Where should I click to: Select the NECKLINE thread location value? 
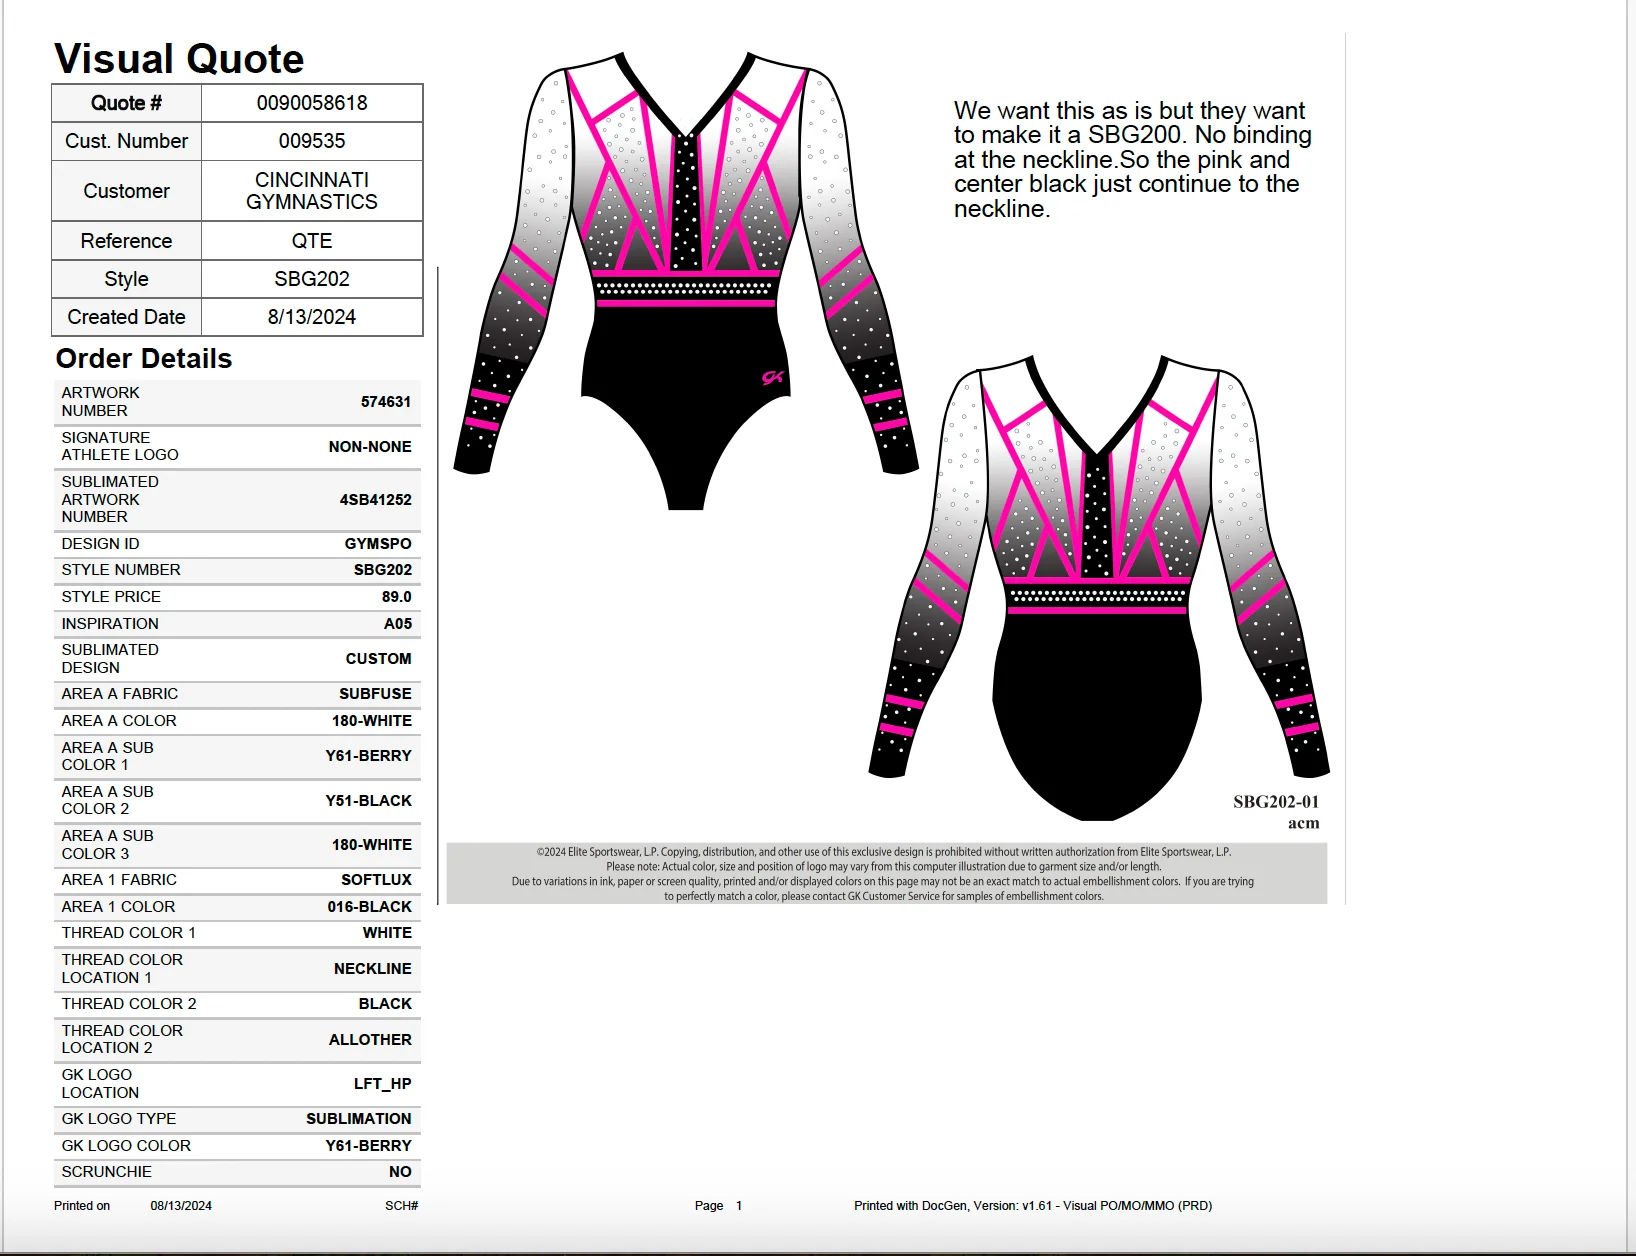tap(372, 968)
